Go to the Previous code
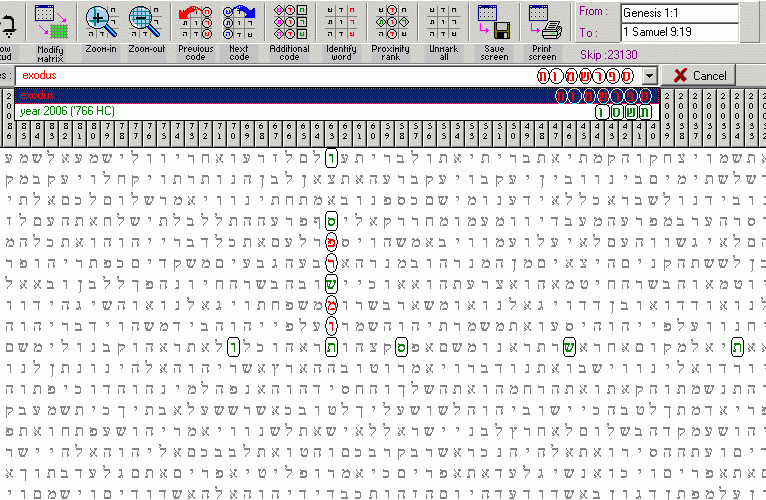The image size is (766, 500). [195, 32]
